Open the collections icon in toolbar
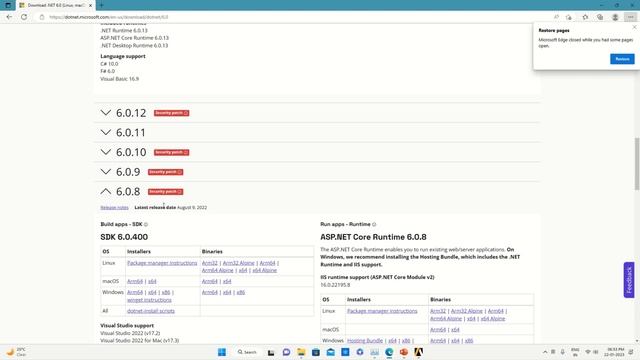The height and width of the screenshot is (360, 640). click(600, 17)
